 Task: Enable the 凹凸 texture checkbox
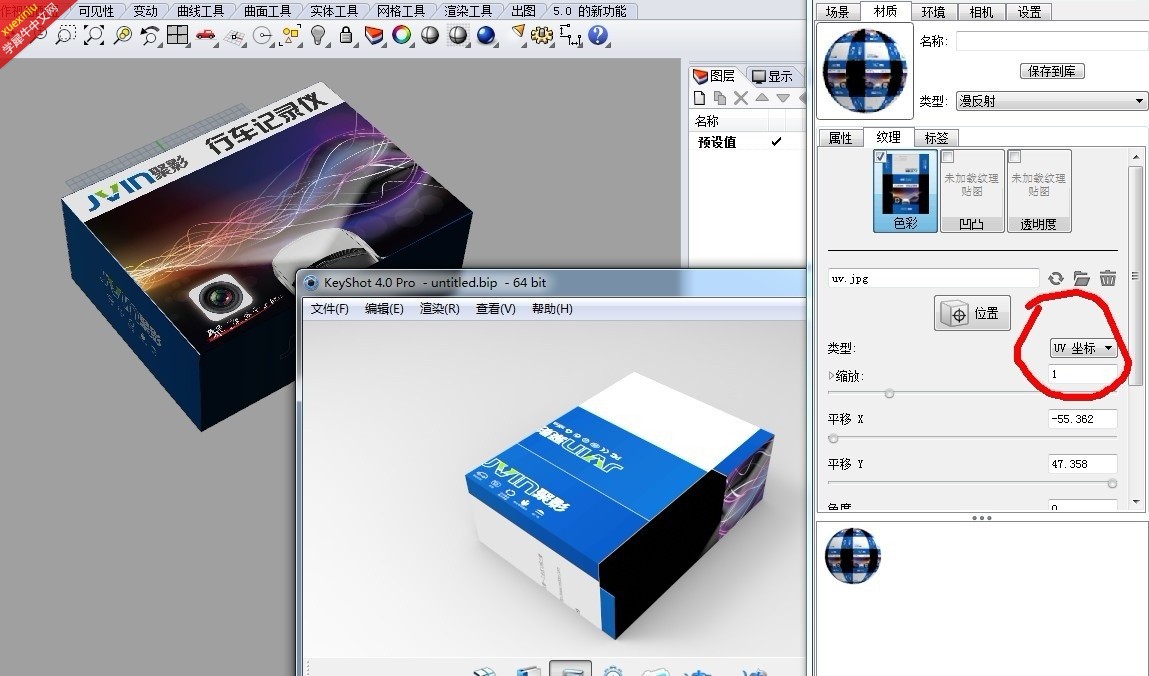point(947,157)
